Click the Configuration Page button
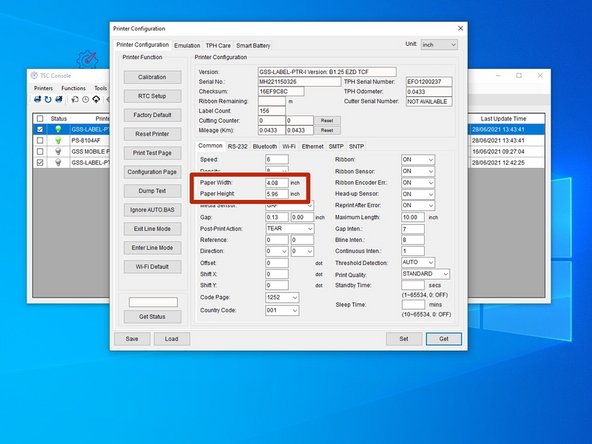 152,172
